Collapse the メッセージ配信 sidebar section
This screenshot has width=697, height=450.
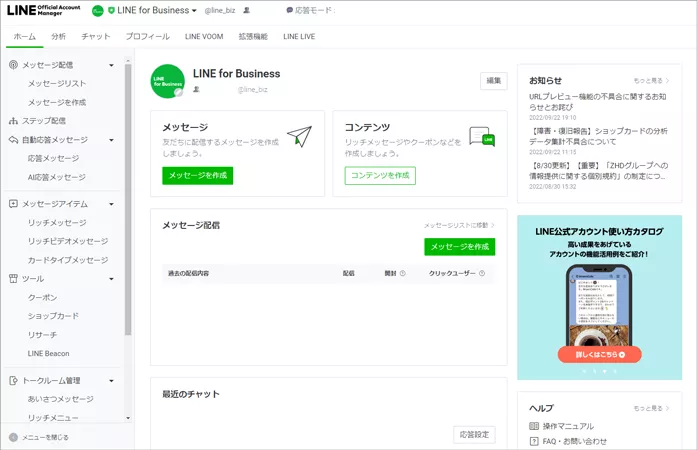tap(111, 65)
